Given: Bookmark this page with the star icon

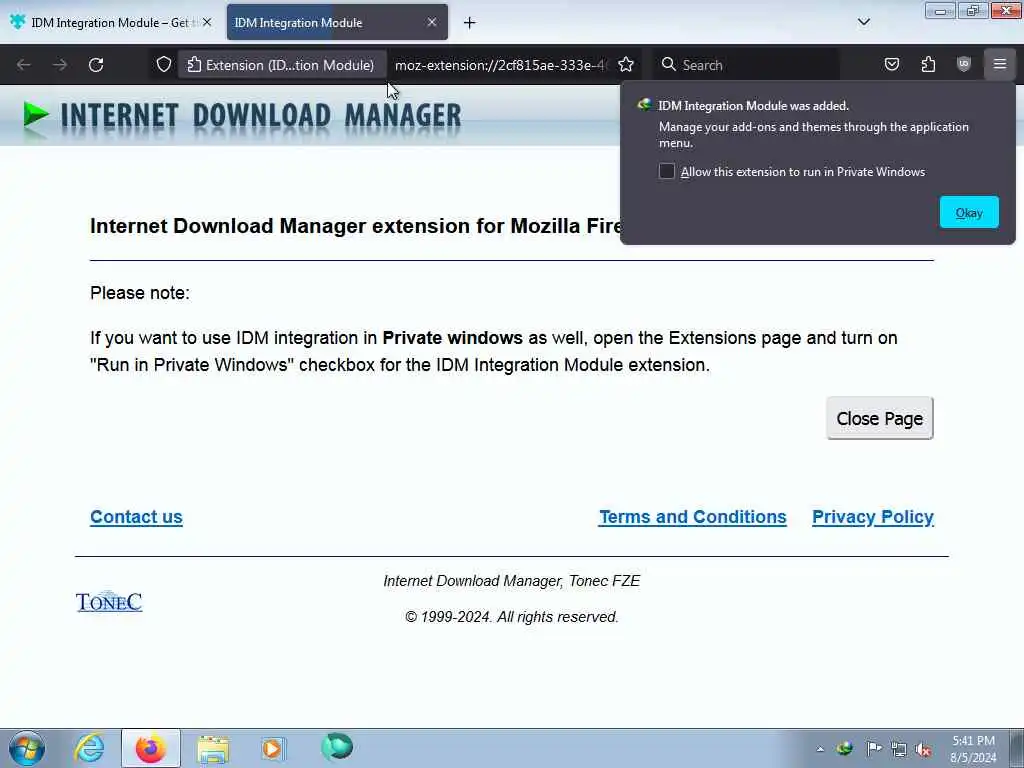Looking at the screenshot, I should click(626, 65).
